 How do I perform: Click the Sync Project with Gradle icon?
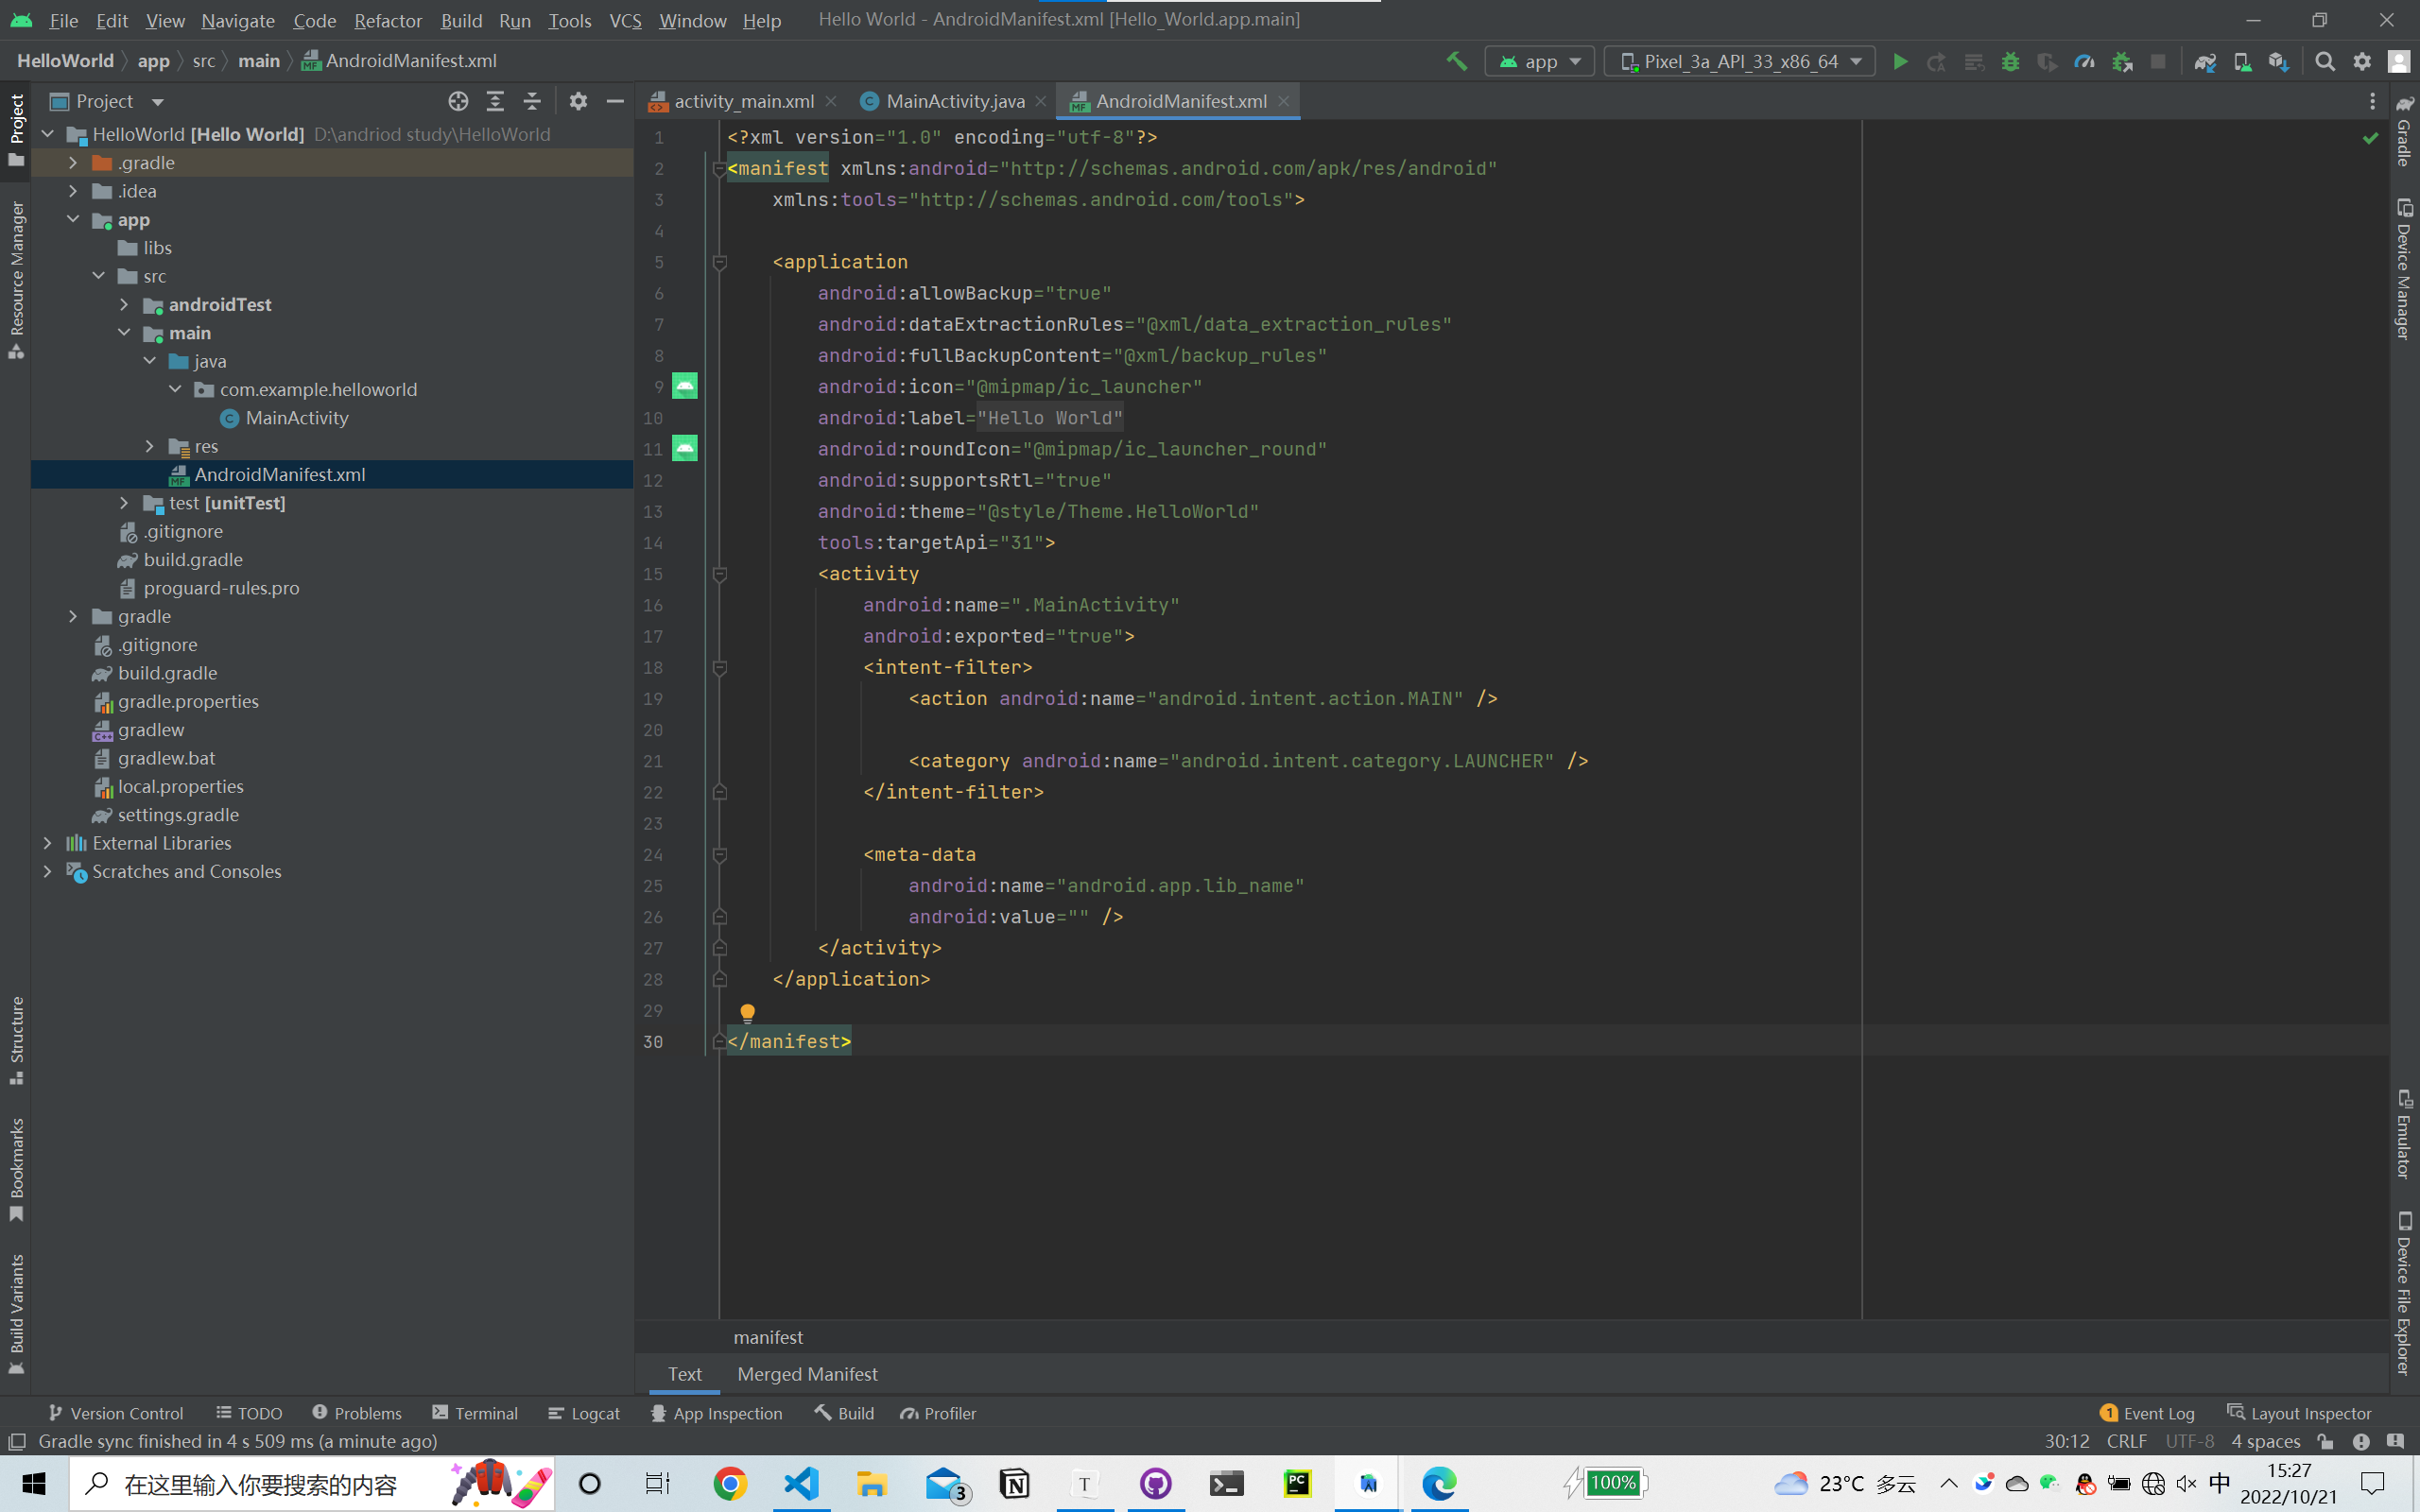tap(2205, 62)
